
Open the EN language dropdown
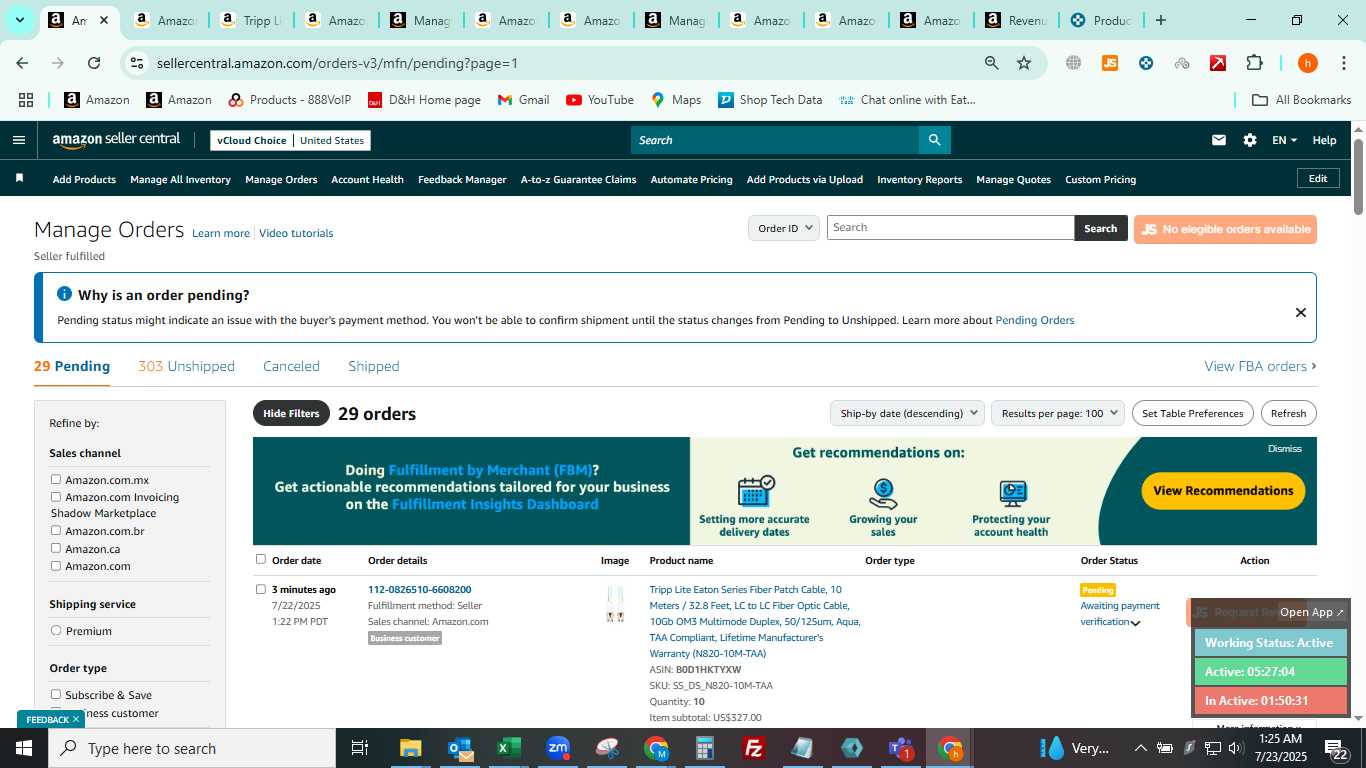coord(1284,140)
